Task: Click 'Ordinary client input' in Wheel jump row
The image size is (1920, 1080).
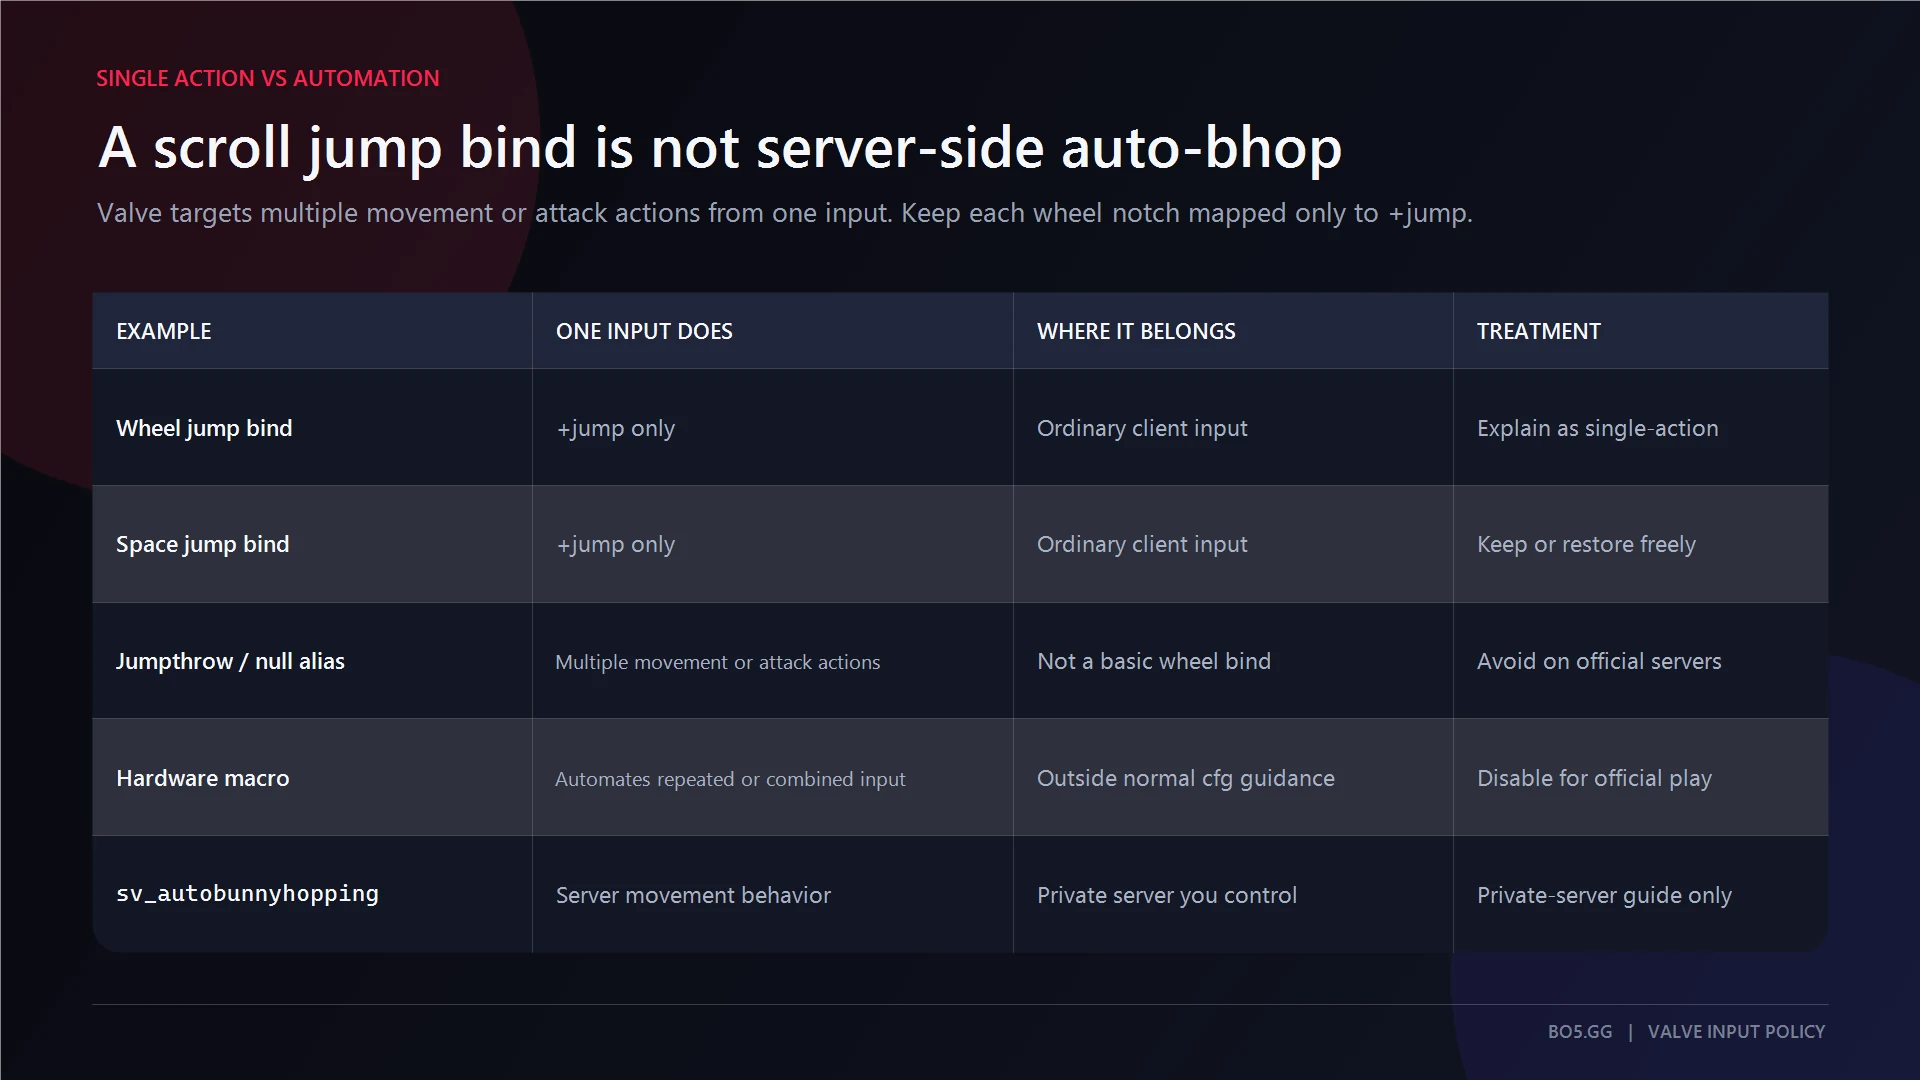Action: (x=1142, y=428)
